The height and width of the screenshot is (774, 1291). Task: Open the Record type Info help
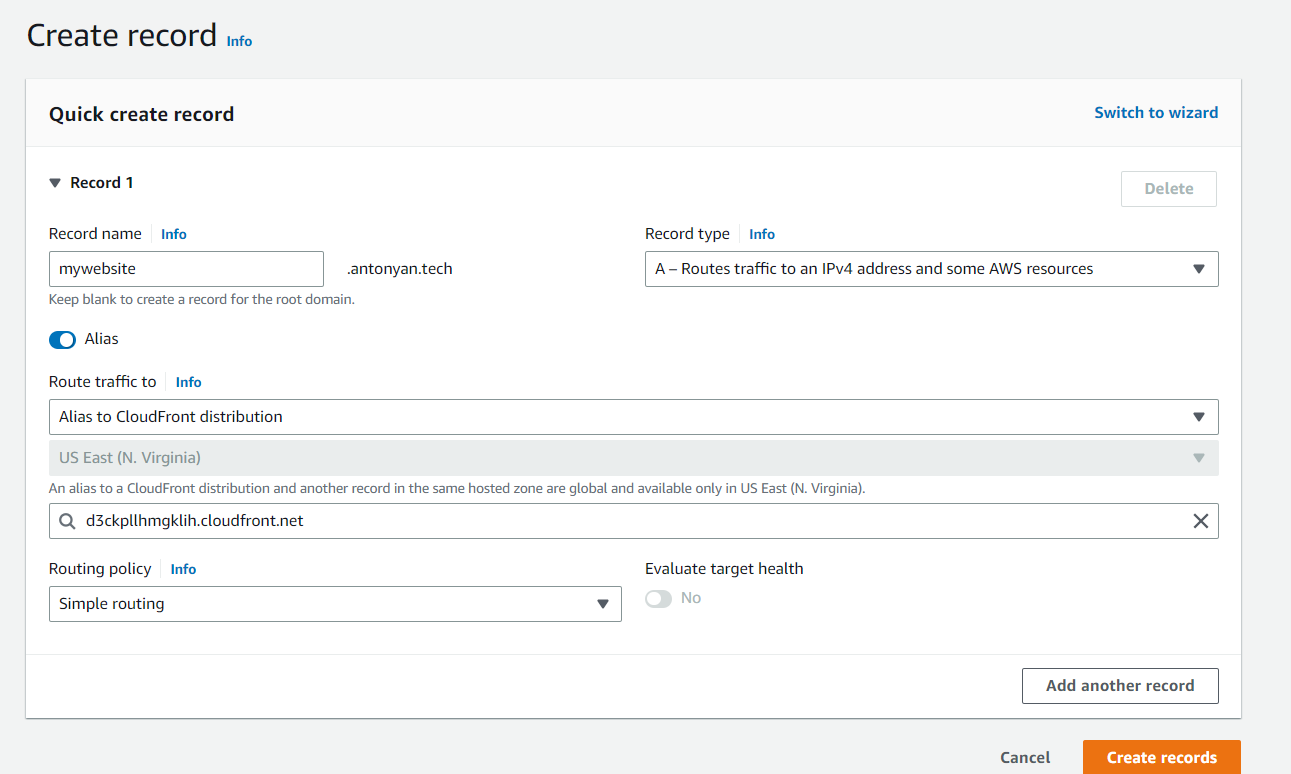pyautogui.click(x=761, y=233)
